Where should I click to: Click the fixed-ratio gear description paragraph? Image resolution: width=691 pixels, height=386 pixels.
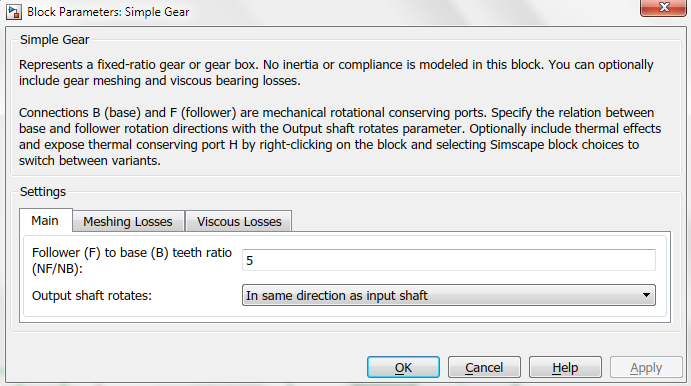tap(336, 73)
